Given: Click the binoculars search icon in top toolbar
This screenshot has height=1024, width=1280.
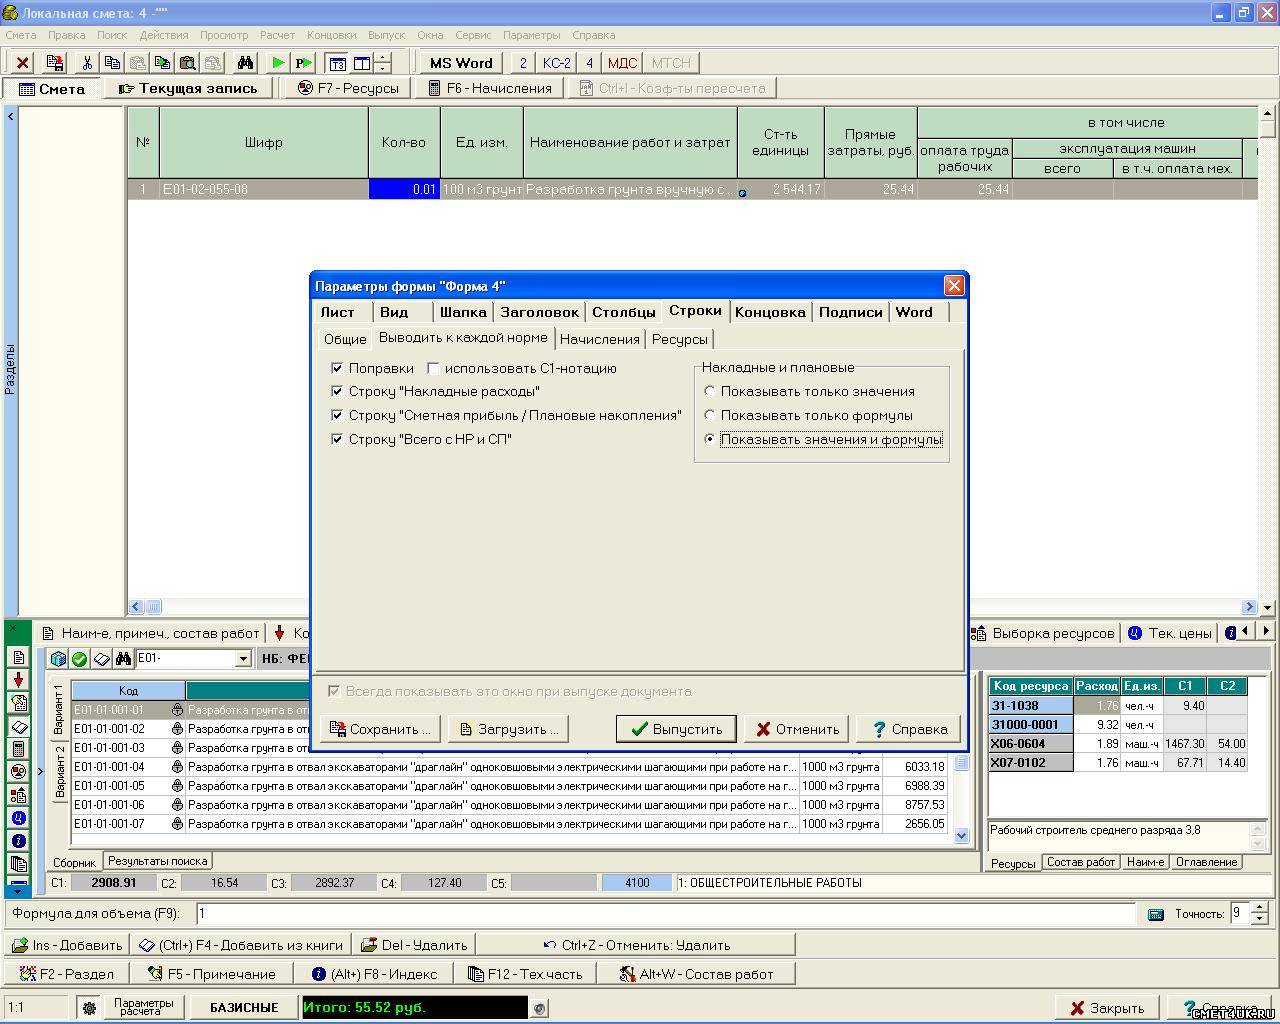Looking at the screenshot, I should point(245,63).
